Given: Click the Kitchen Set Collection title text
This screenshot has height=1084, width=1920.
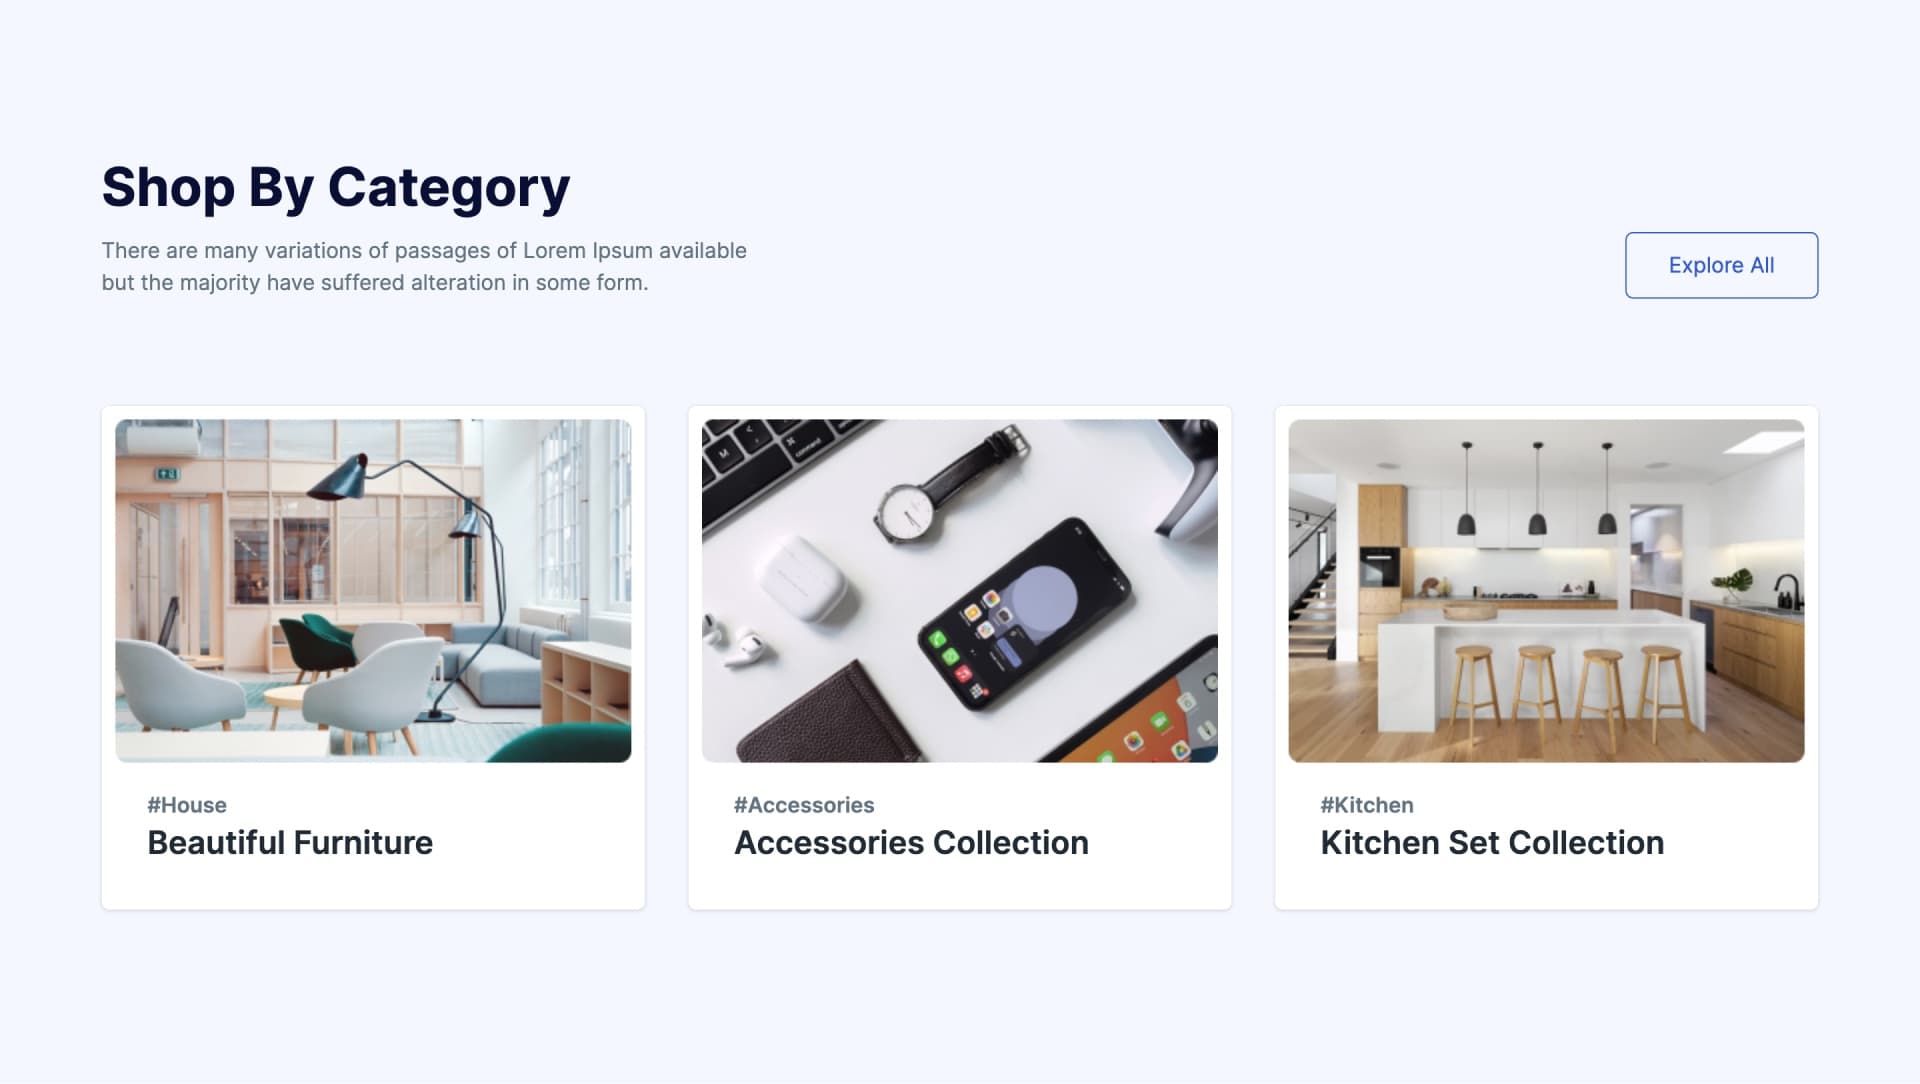Looking at the screenshot, I should pyautogui.click(x=1493, y=841).
